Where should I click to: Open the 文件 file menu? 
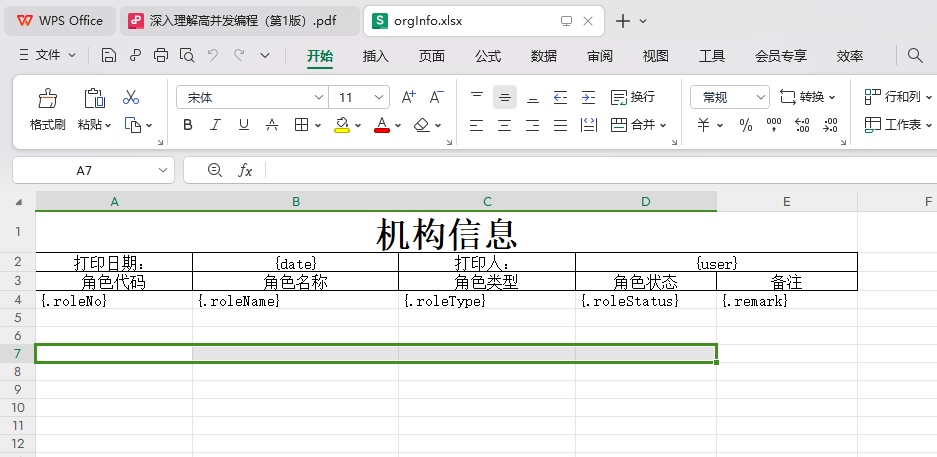47,56
